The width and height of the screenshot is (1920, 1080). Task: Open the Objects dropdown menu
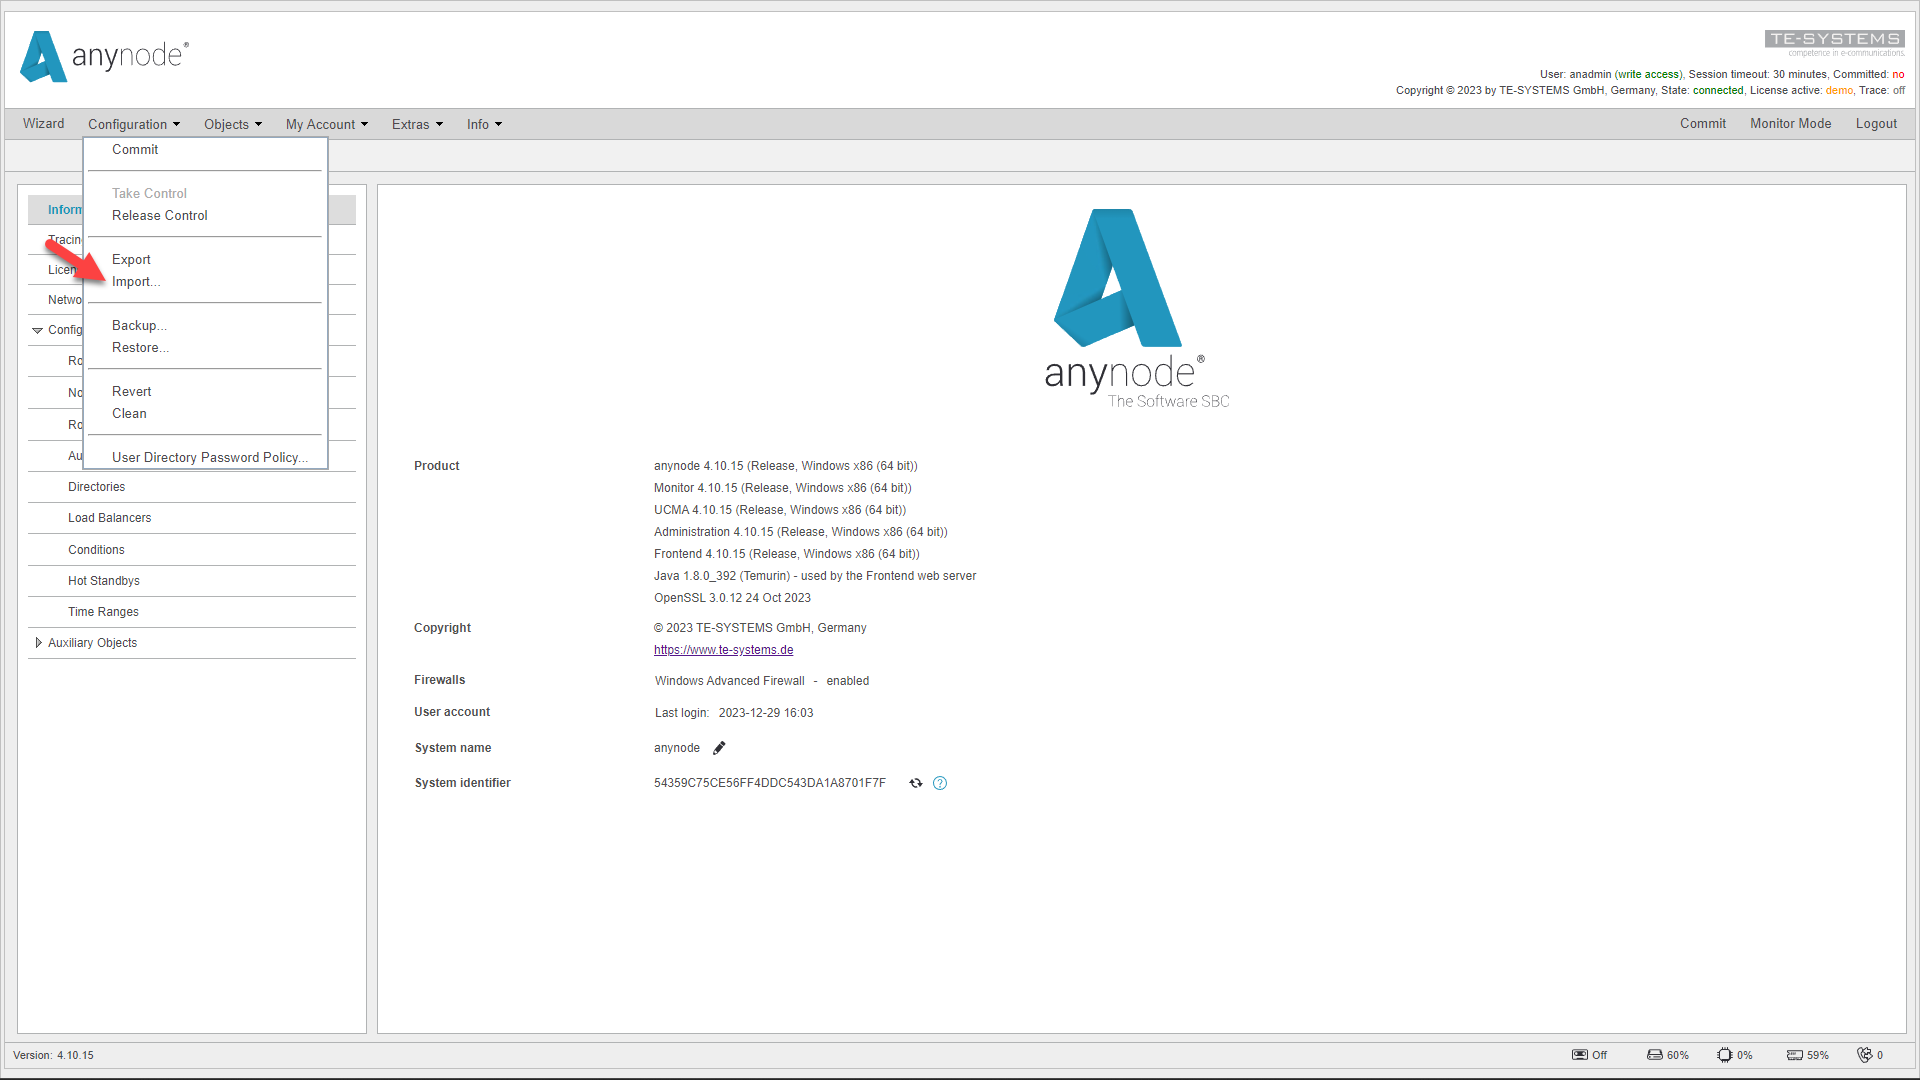(x=232, y=124)
